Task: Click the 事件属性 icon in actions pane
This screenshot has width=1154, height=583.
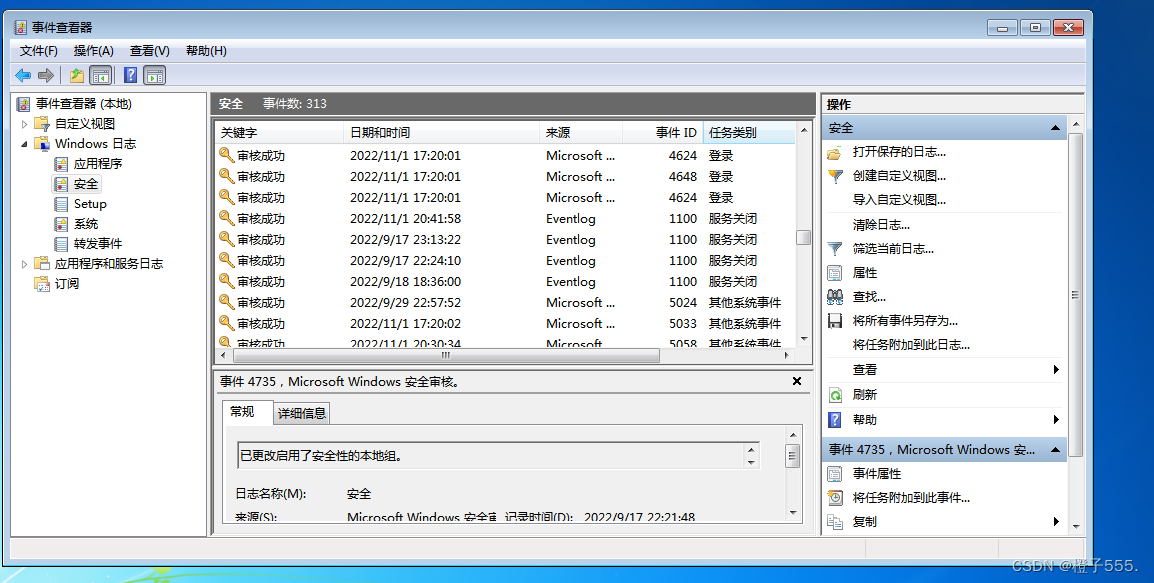Action: click(x=835, y=474)
